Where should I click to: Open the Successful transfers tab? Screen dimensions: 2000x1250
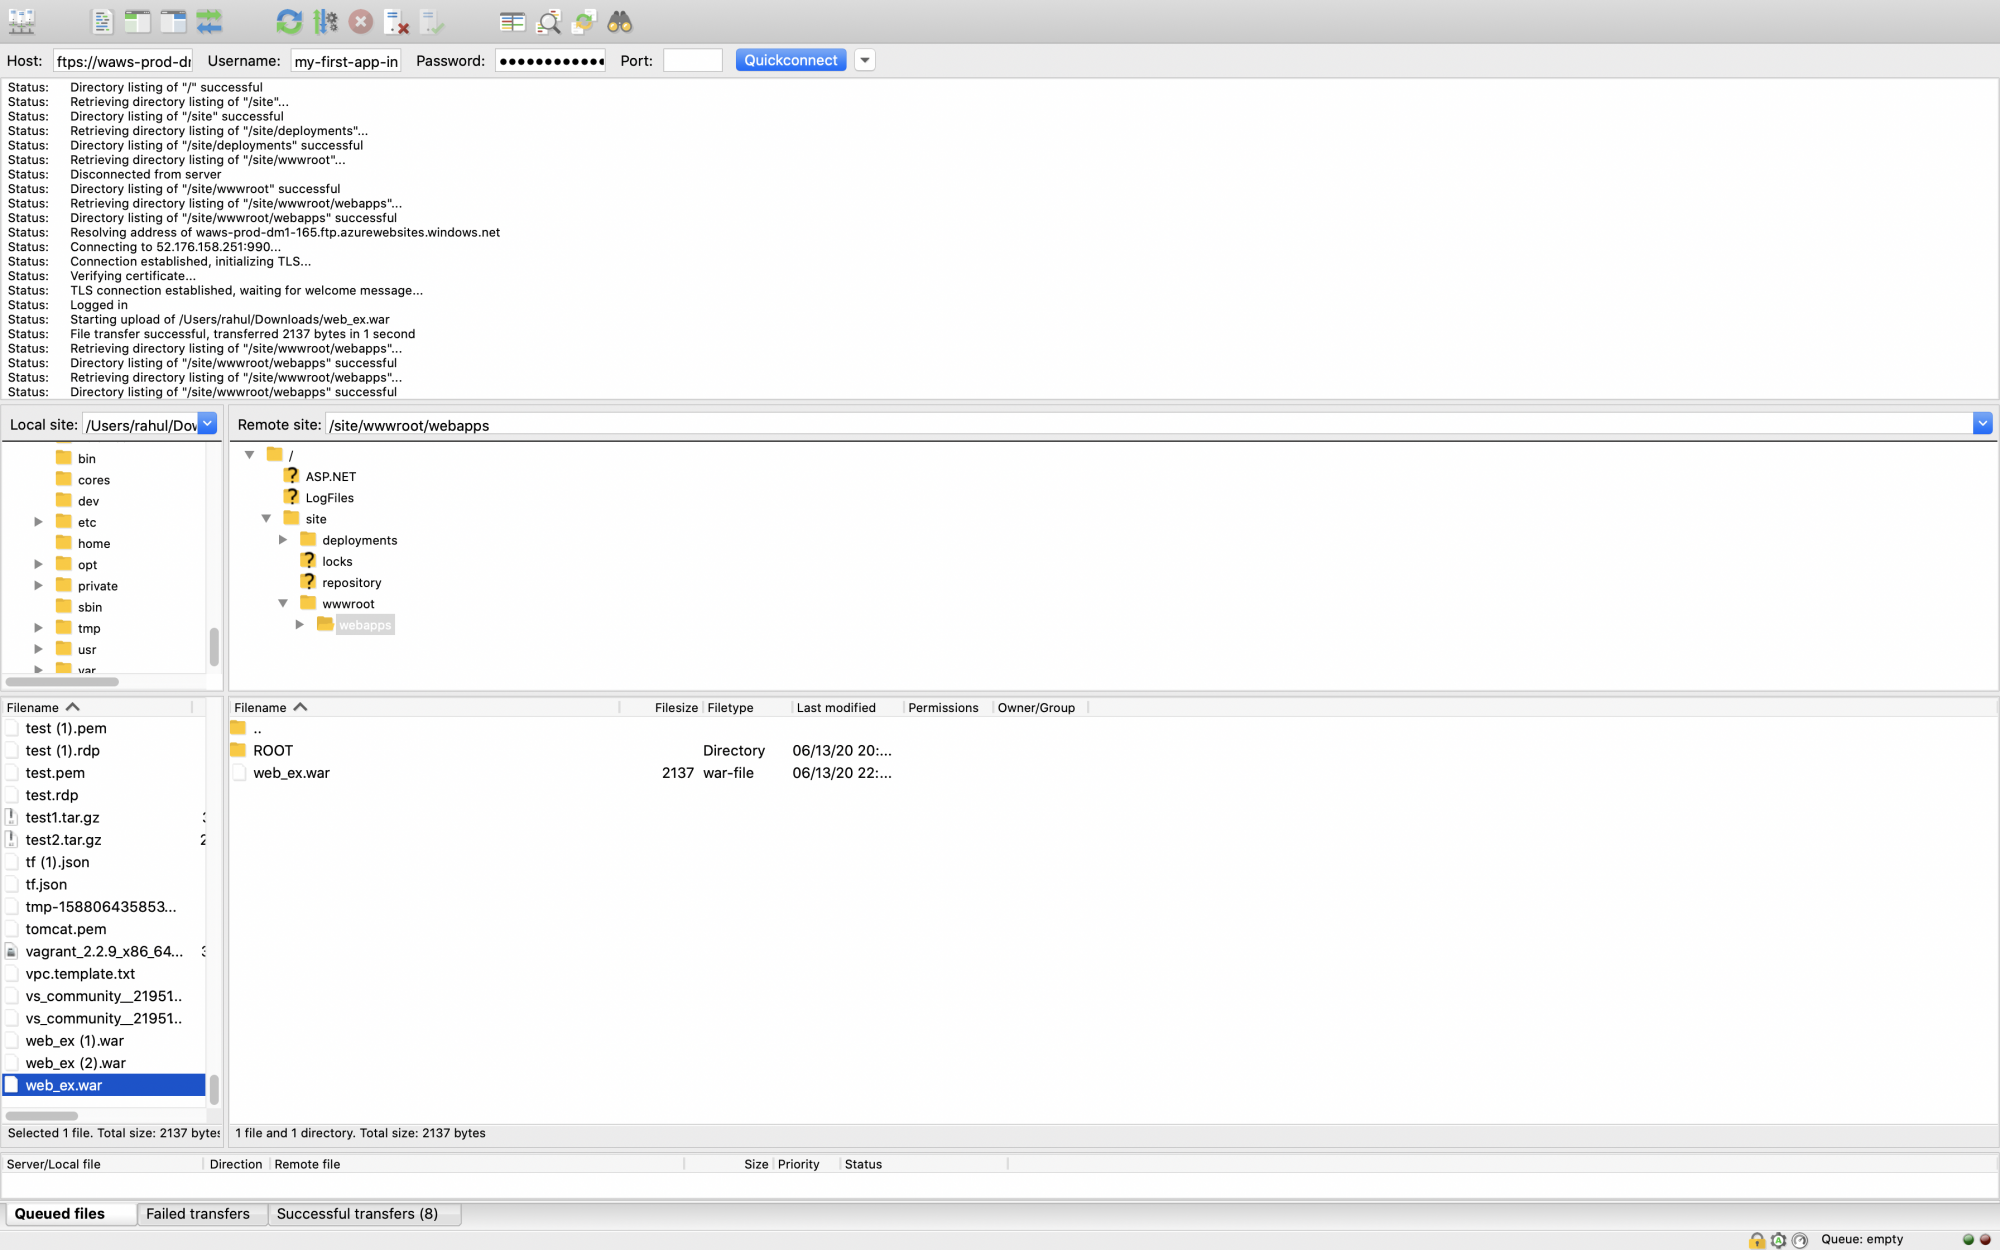(357, 1213)
